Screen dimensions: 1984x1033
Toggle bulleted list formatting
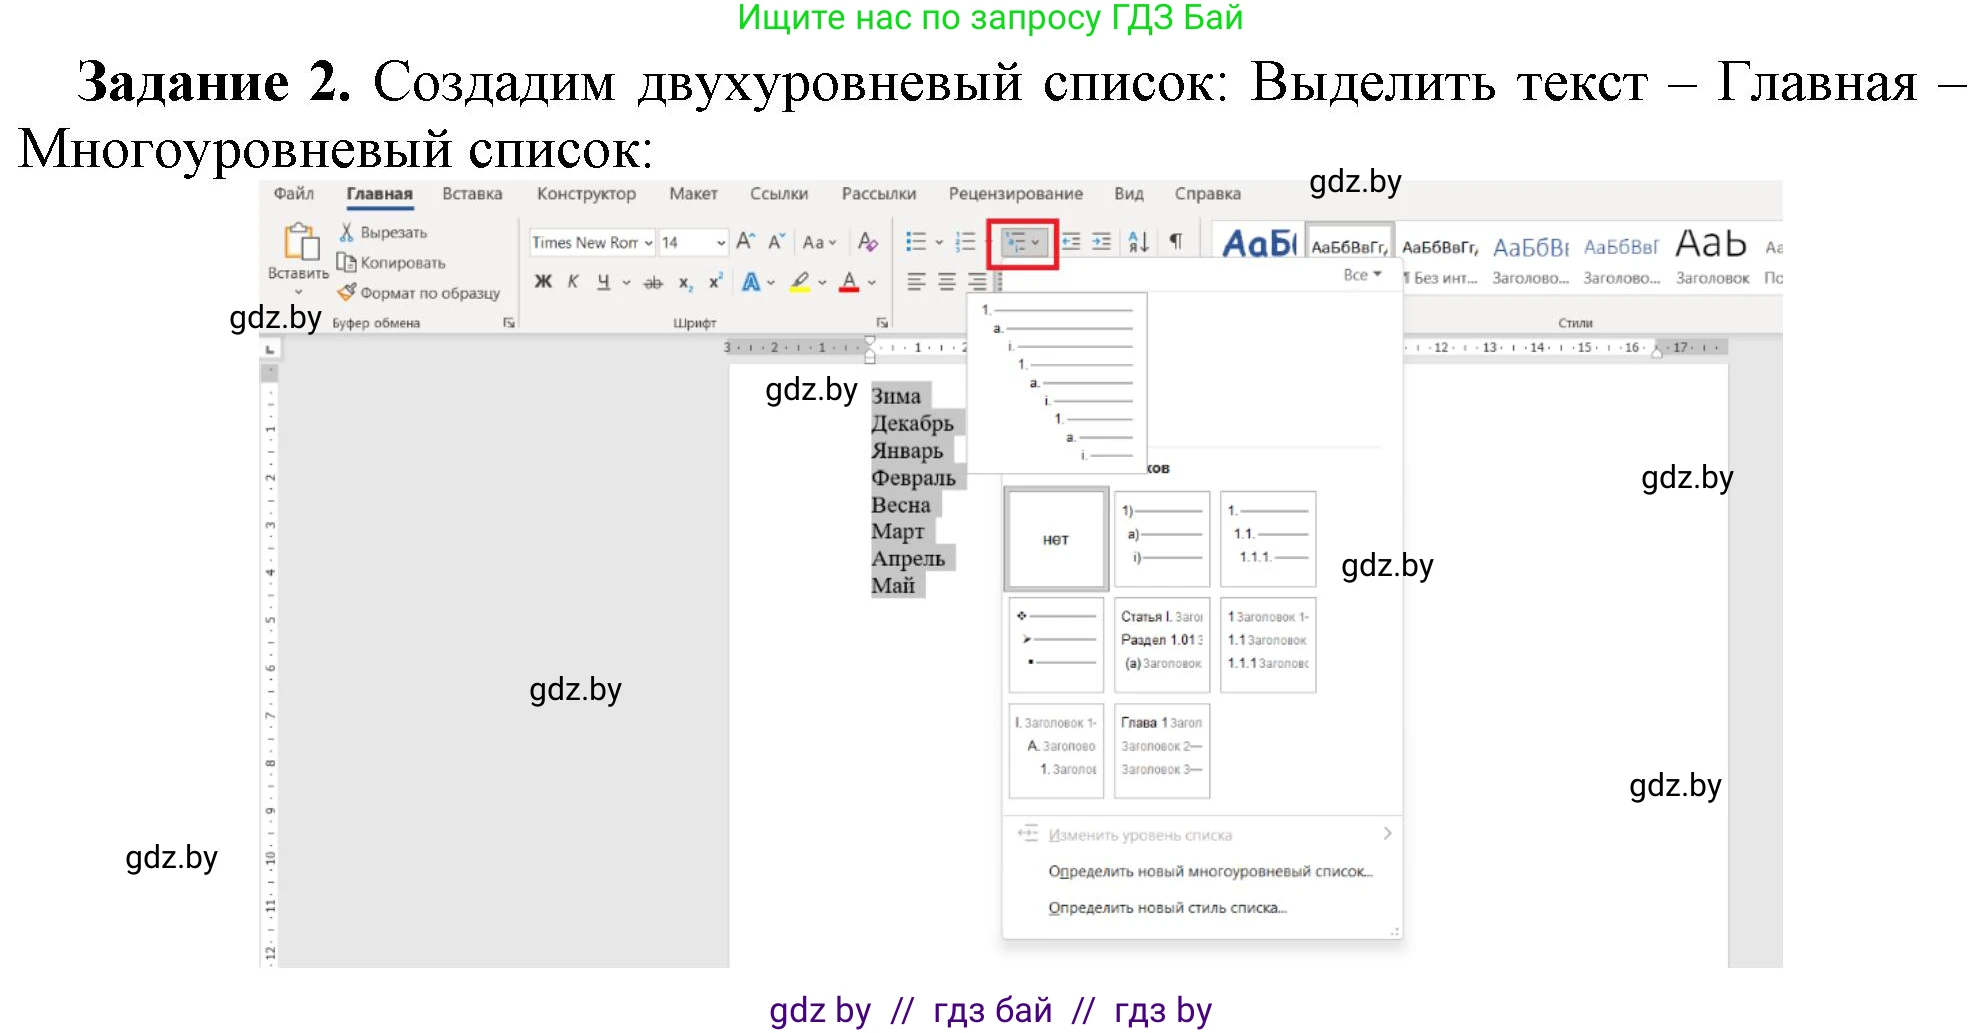click(x=915, y=241)
